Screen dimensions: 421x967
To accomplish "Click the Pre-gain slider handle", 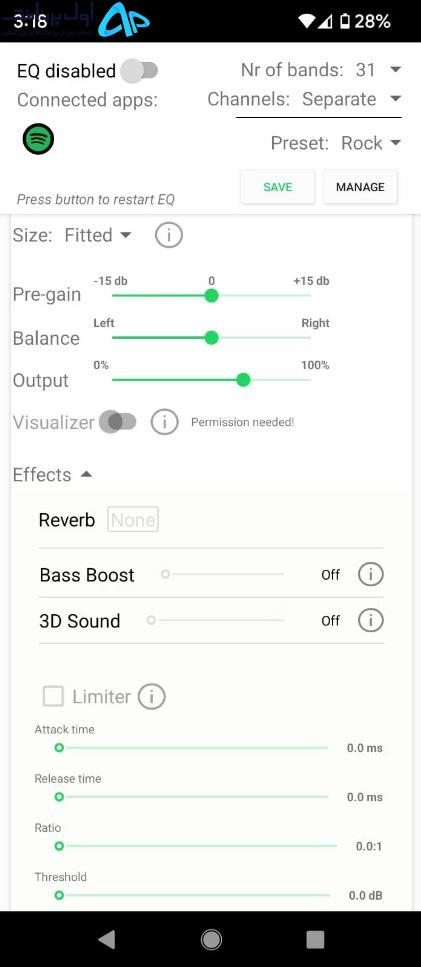I will 211,296.
